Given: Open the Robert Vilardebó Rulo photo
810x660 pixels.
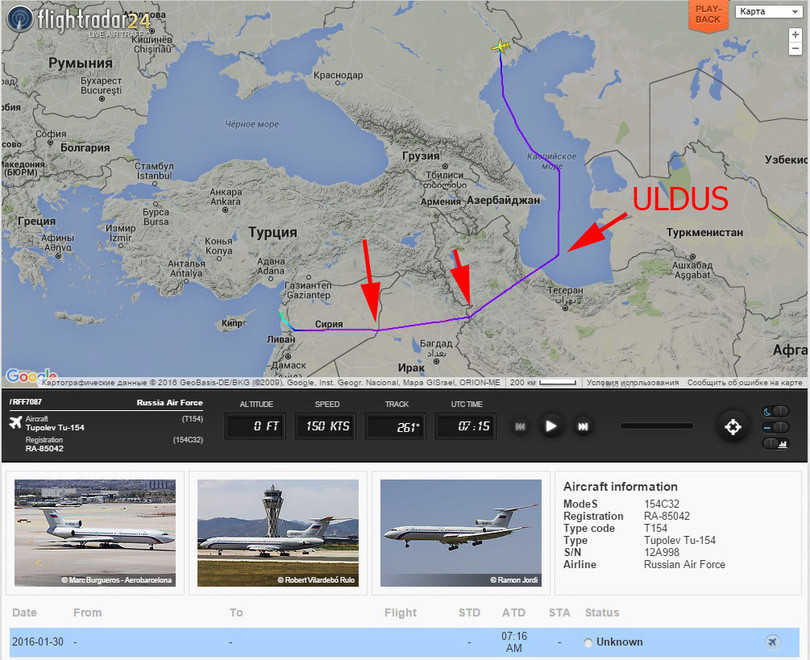Looking at the screenshot, I should click(x=278, y=533).
